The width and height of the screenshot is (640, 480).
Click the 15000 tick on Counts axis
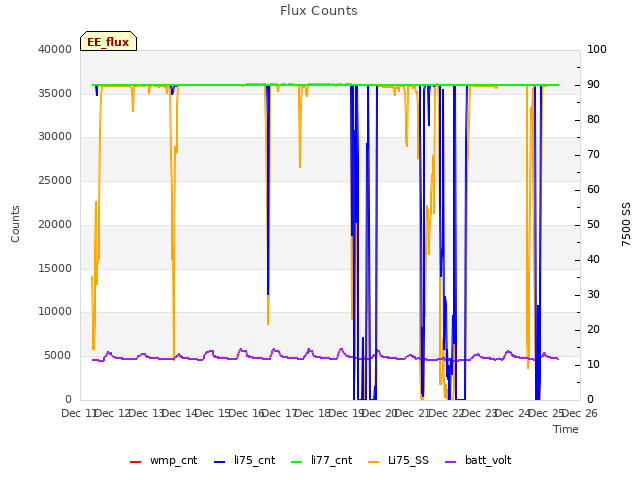(55, 268)
